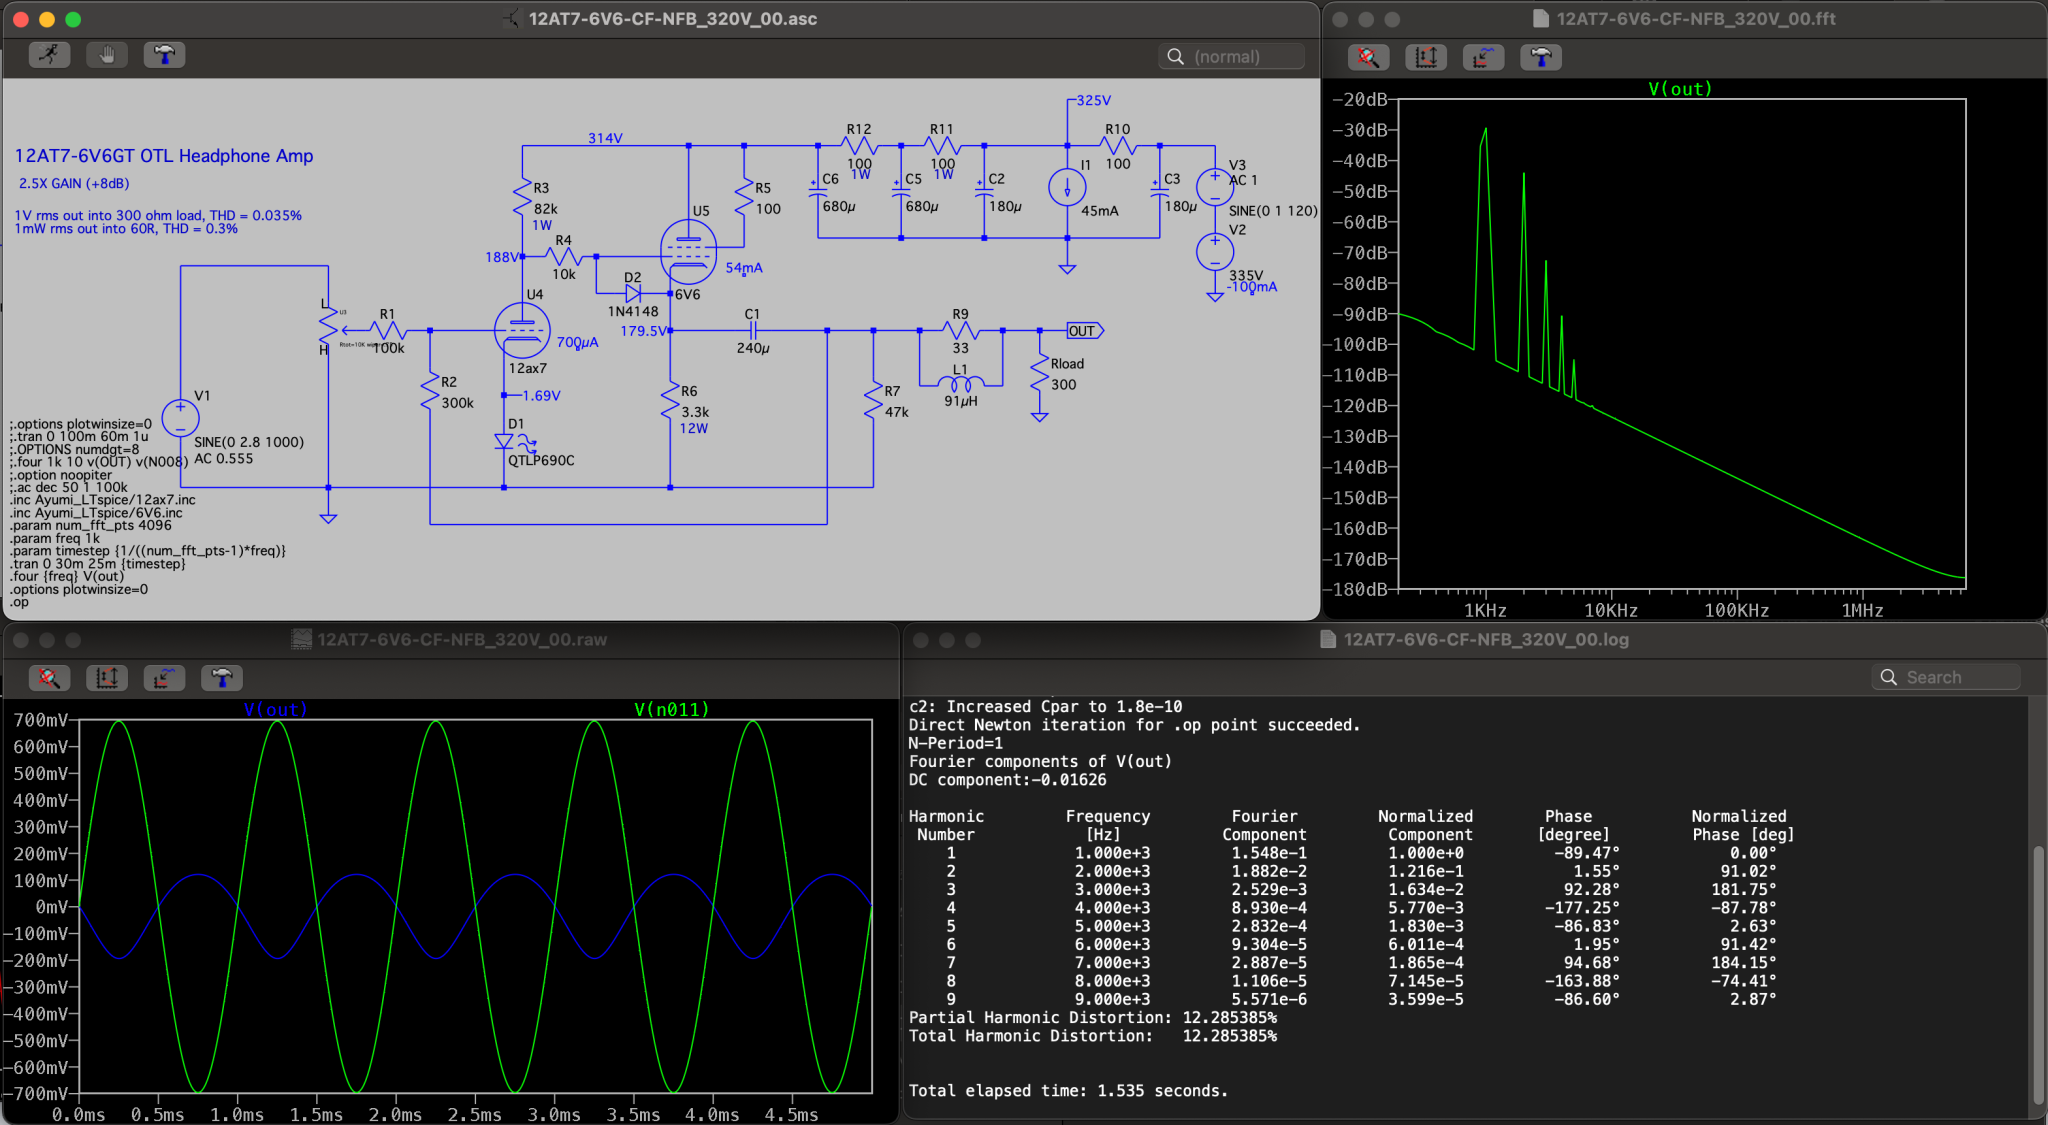
Task: Click the .log document icon in title
Action: [1328, 639]
